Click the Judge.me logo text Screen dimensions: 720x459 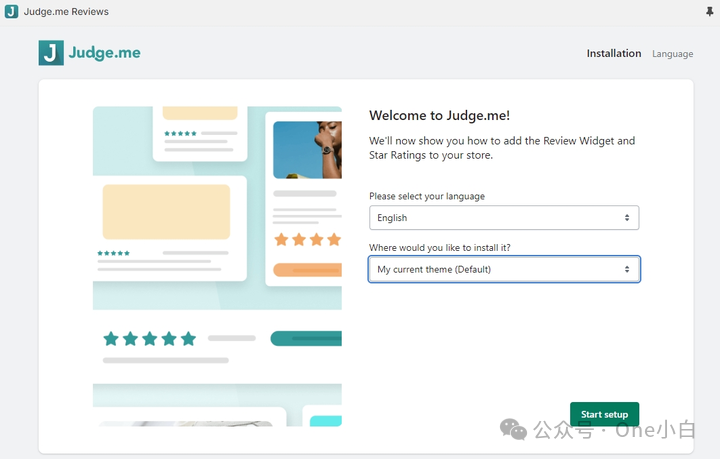click(x=105, y=53)
